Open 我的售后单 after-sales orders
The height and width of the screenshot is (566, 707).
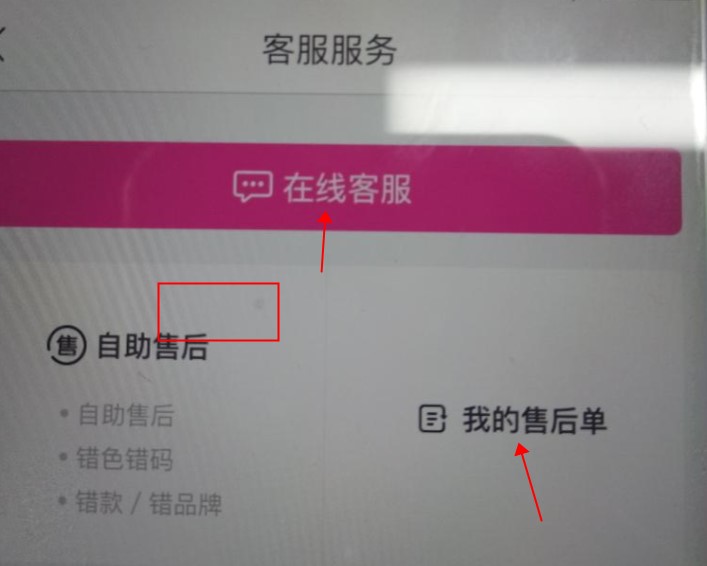534,420
